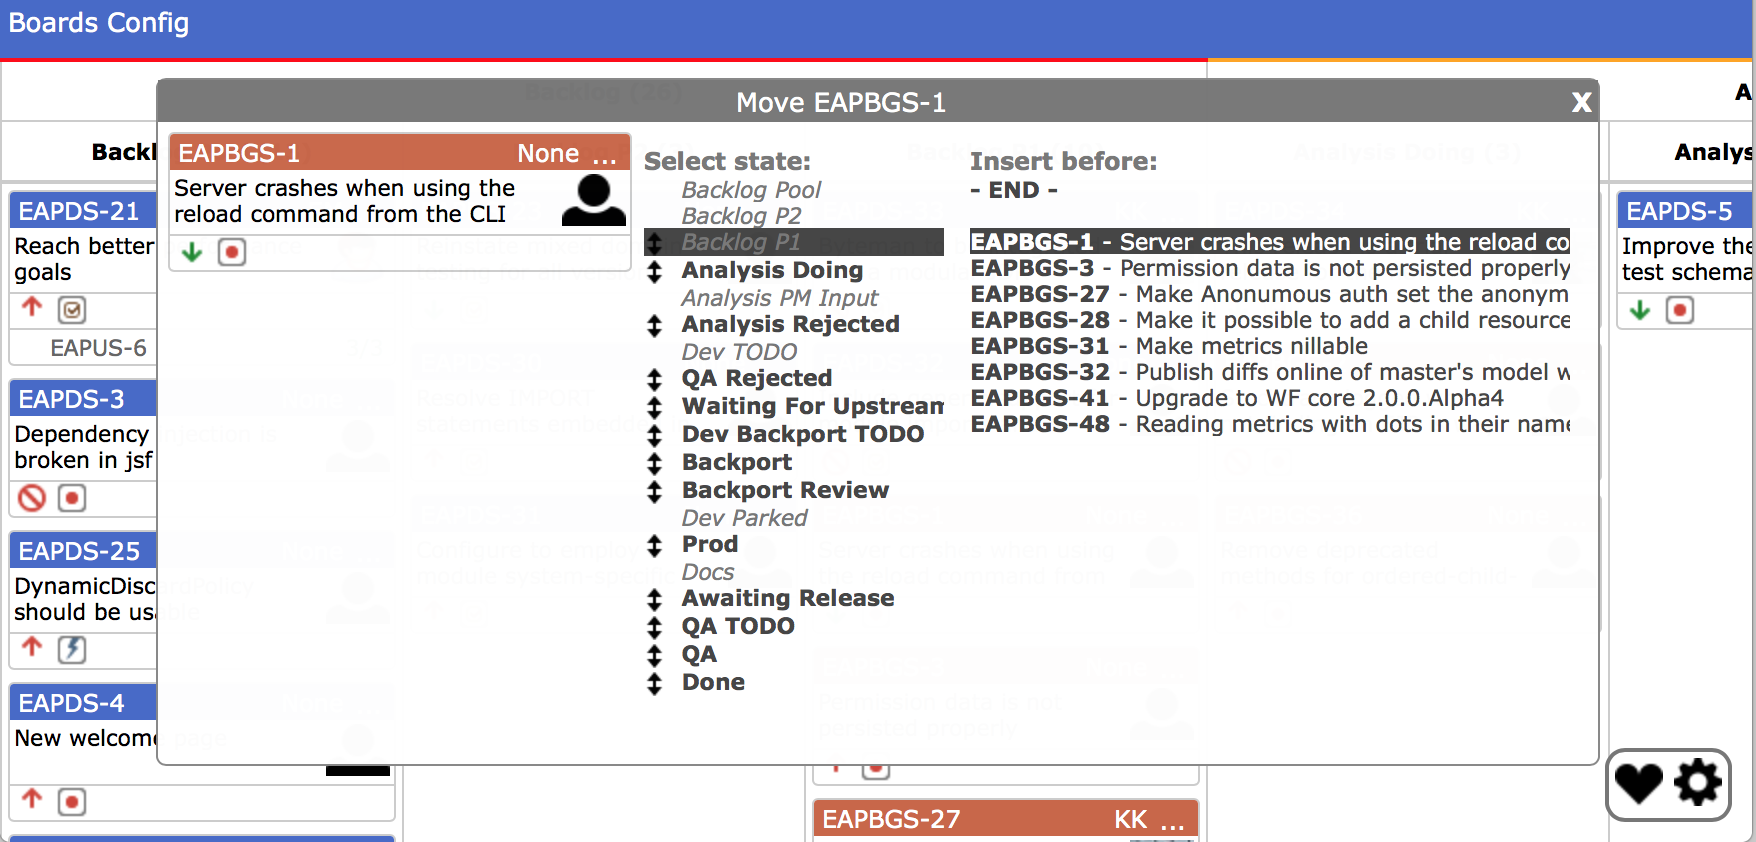
Task: Open the EAPBGS-27 issue link
Action: 891,819
